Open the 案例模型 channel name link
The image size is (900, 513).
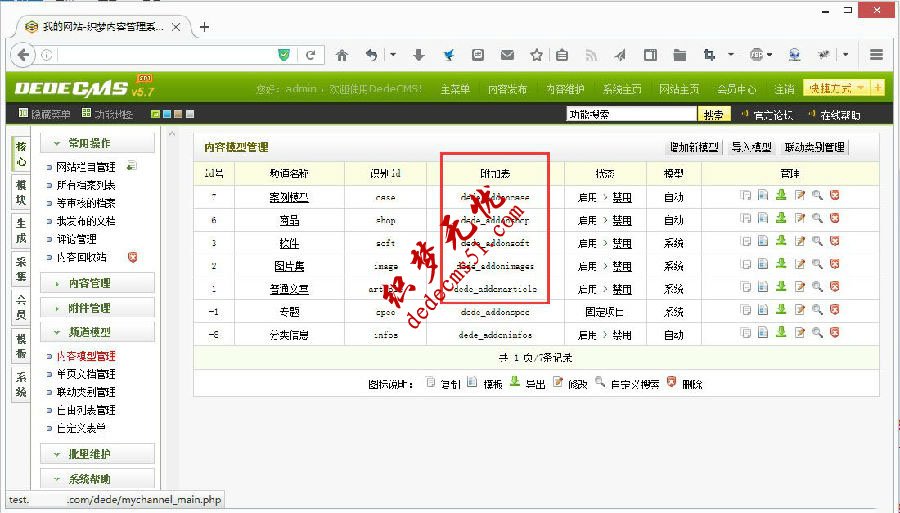click(289, 197)
